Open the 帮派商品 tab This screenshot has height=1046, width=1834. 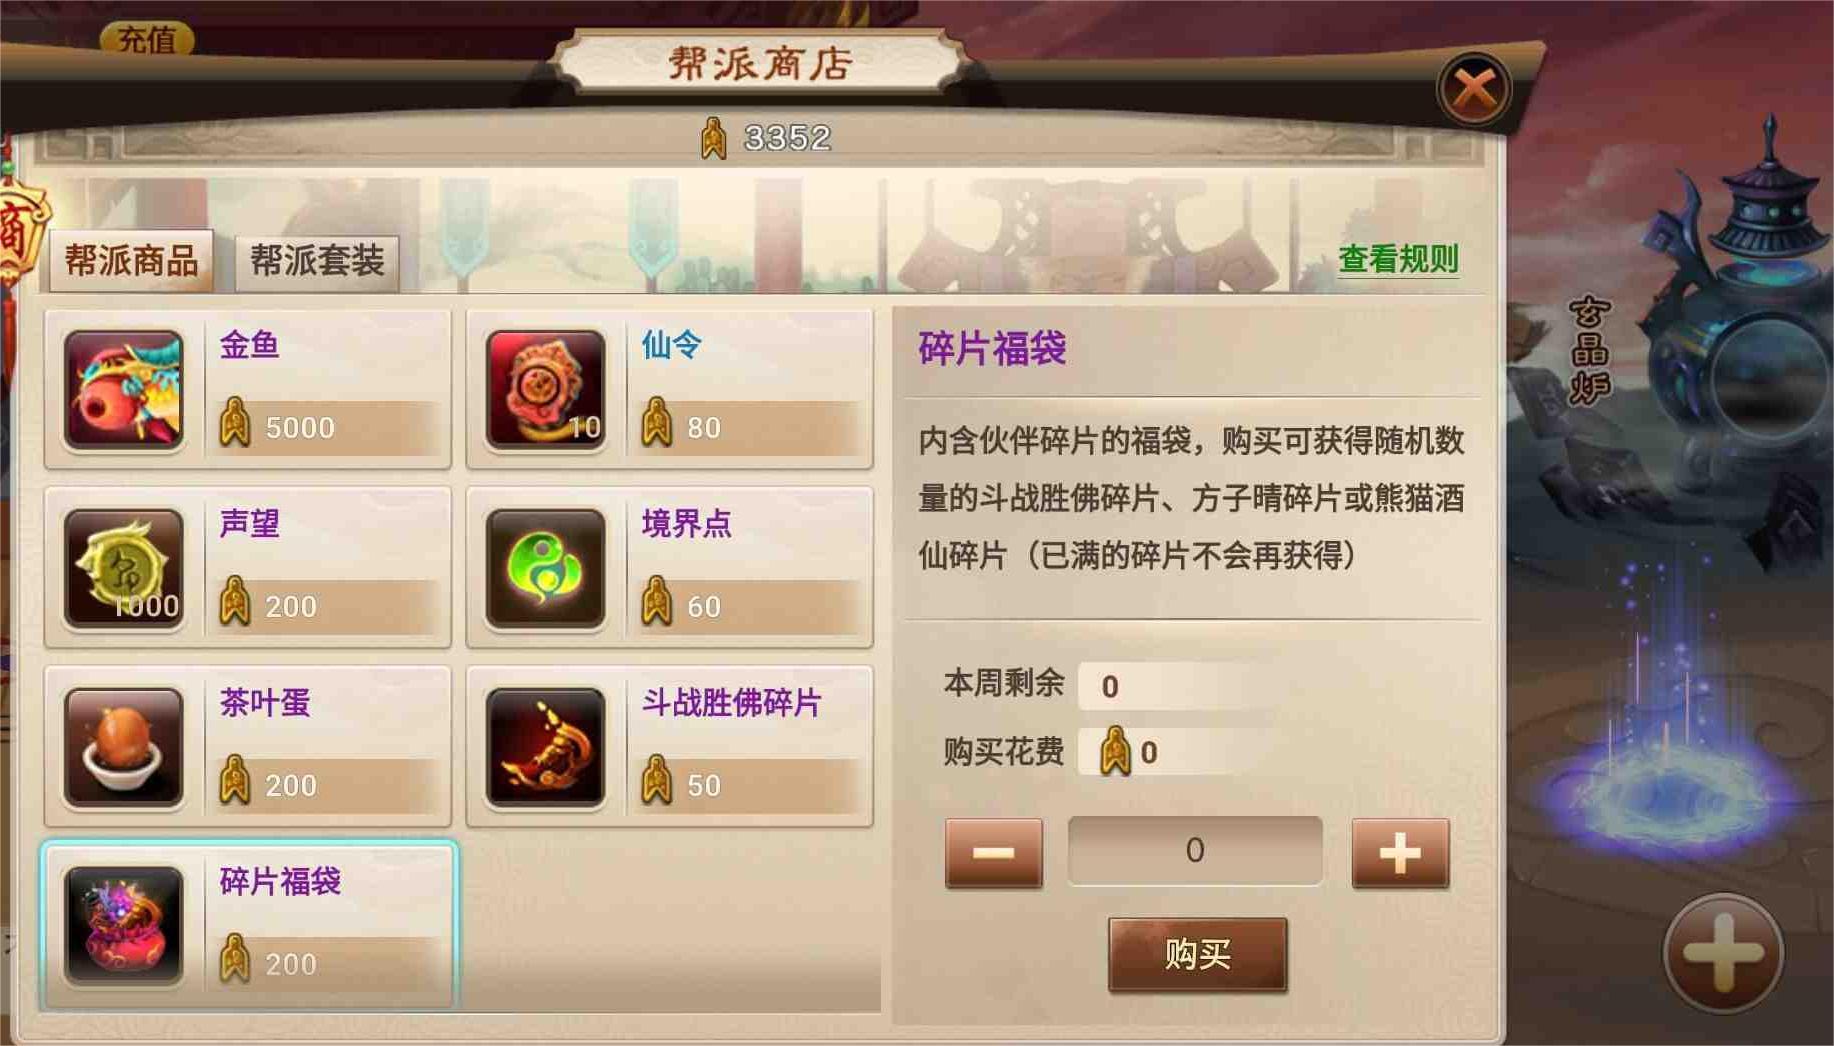coord(131,261)
